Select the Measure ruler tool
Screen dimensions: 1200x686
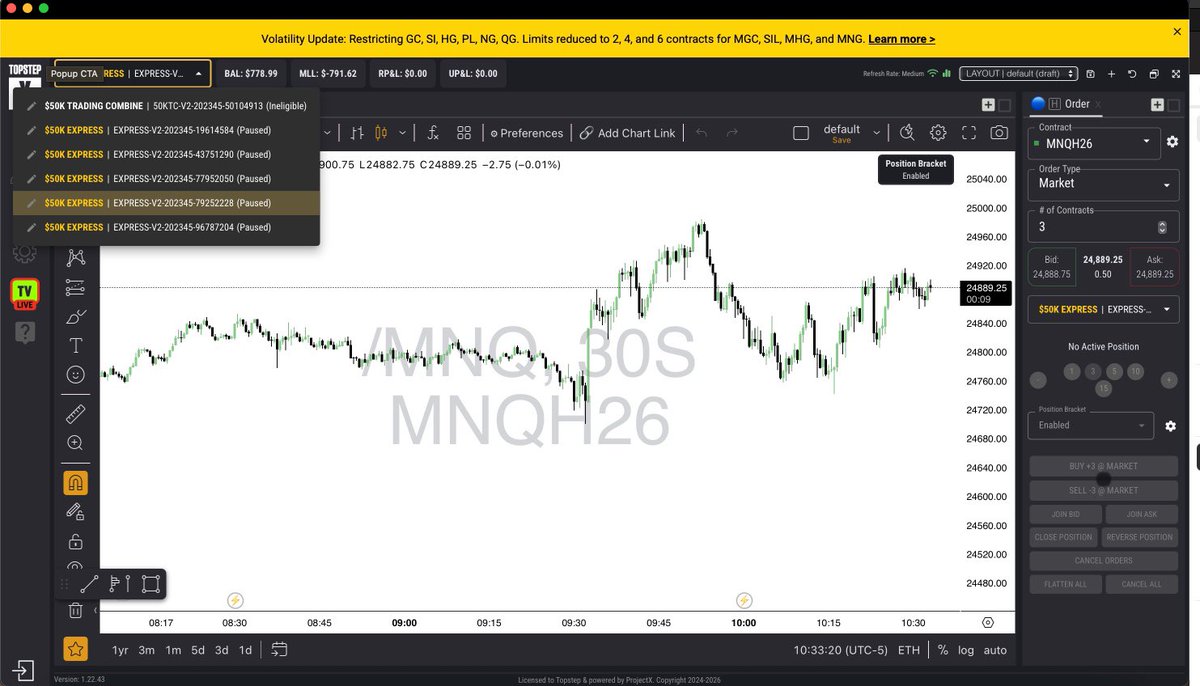pos(75,413)
